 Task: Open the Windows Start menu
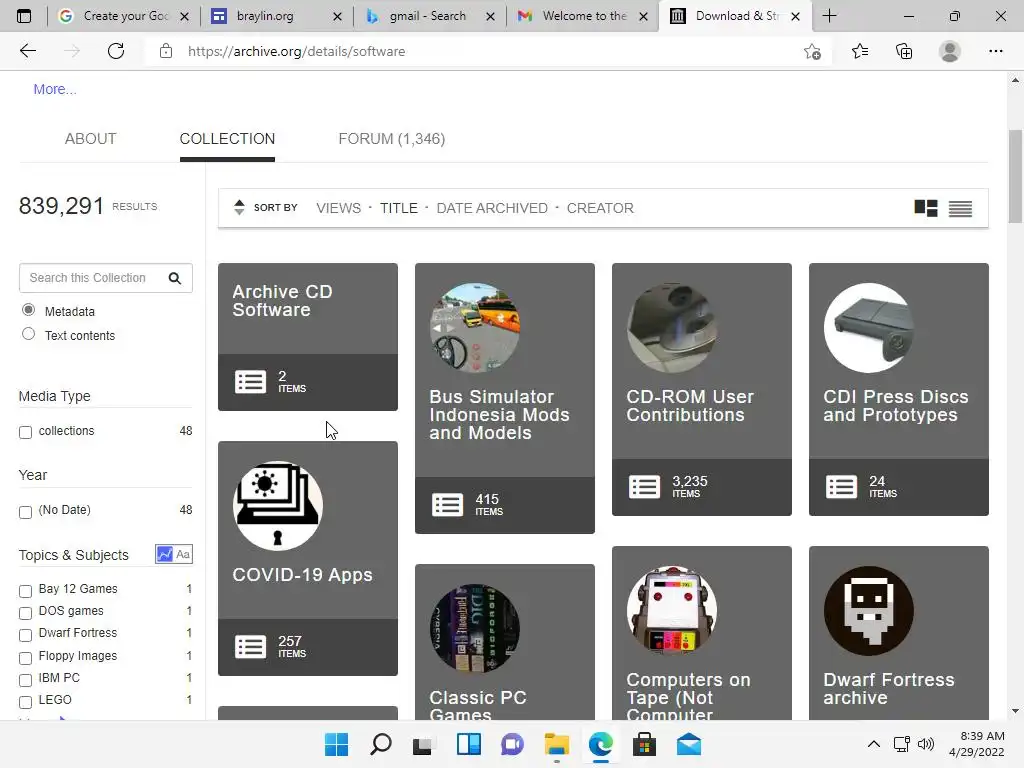336,744
